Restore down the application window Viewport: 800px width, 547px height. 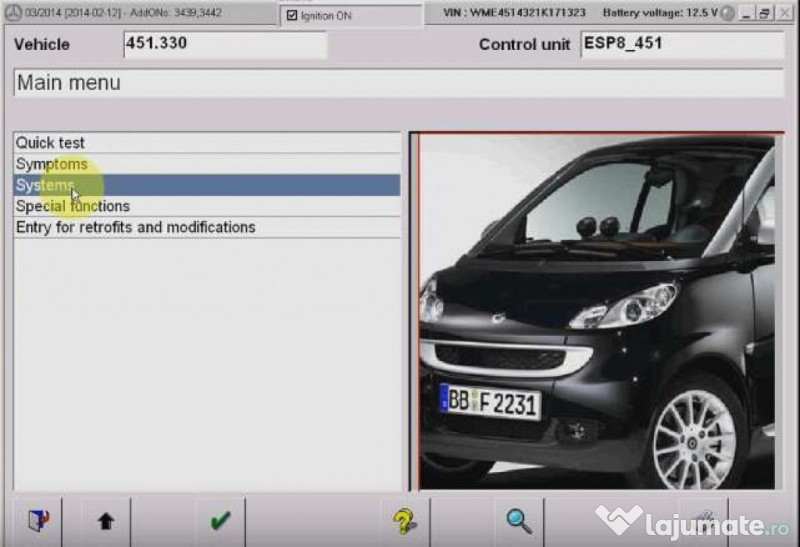(x=765, y=14)
